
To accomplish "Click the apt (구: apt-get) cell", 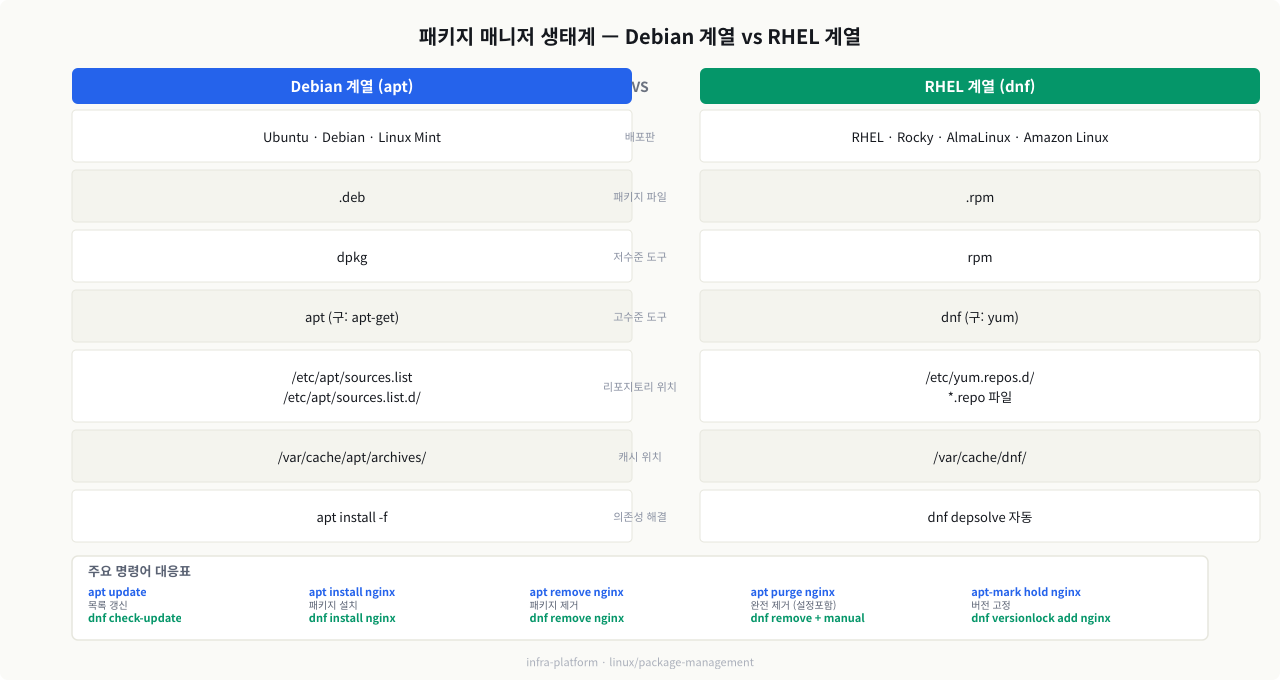I will (352, 316).
